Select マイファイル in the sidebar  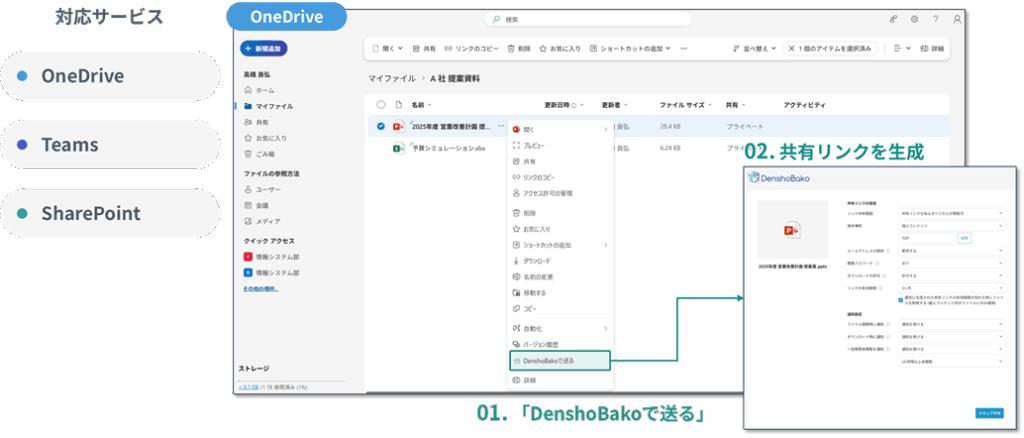(268, 106)
